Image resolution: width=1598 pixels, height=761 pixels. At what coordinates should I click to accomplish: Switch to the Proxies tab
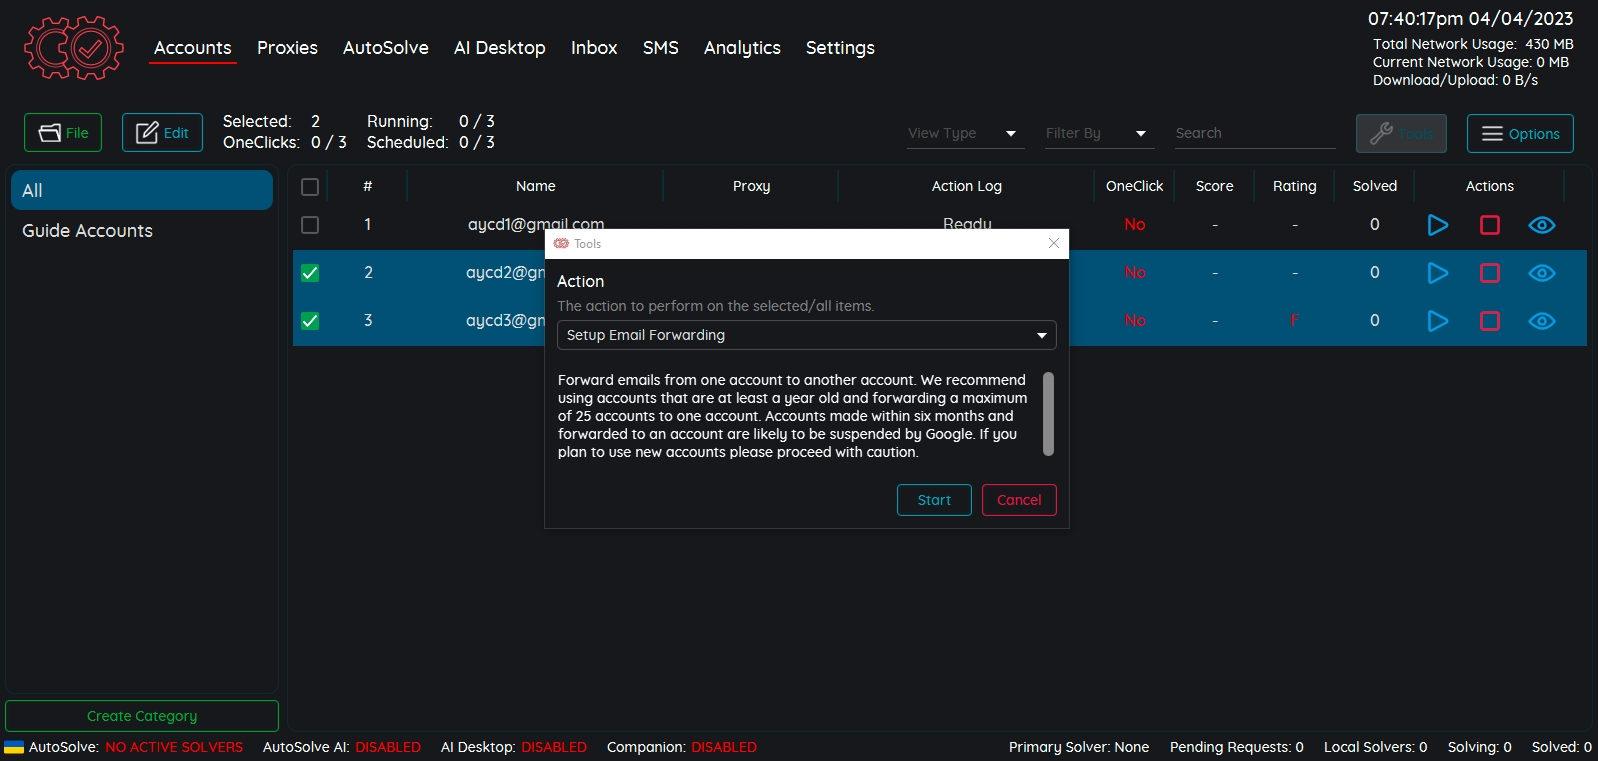(287, 48)
